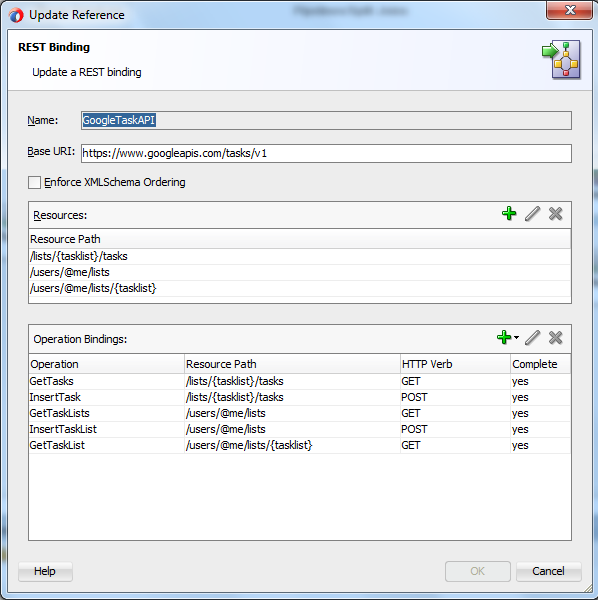Click the Operation Bindings section label
Screen dimensions: 598x600
click(80, 339)
